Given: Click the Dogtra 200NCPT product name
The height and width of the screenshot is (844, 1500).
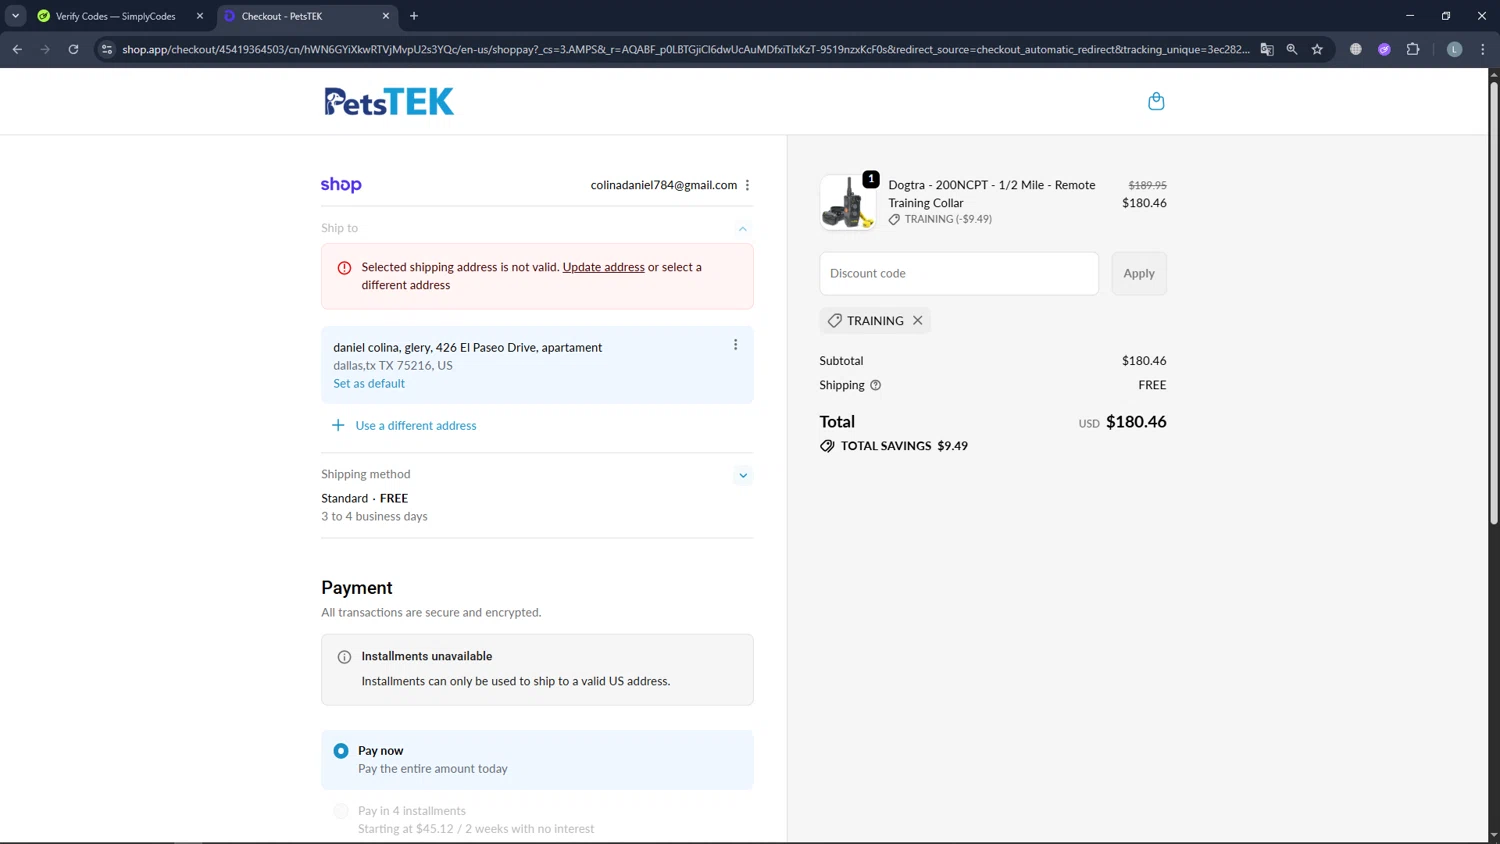Looking at the screenshot, I should (991, 194).
